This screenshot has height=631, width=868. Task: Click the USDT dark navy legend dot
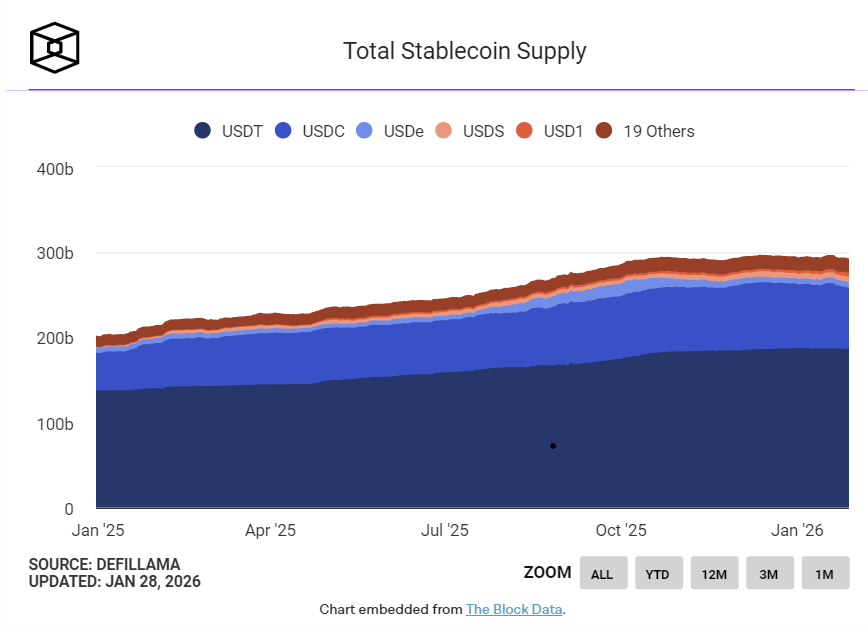coord(203,131)
